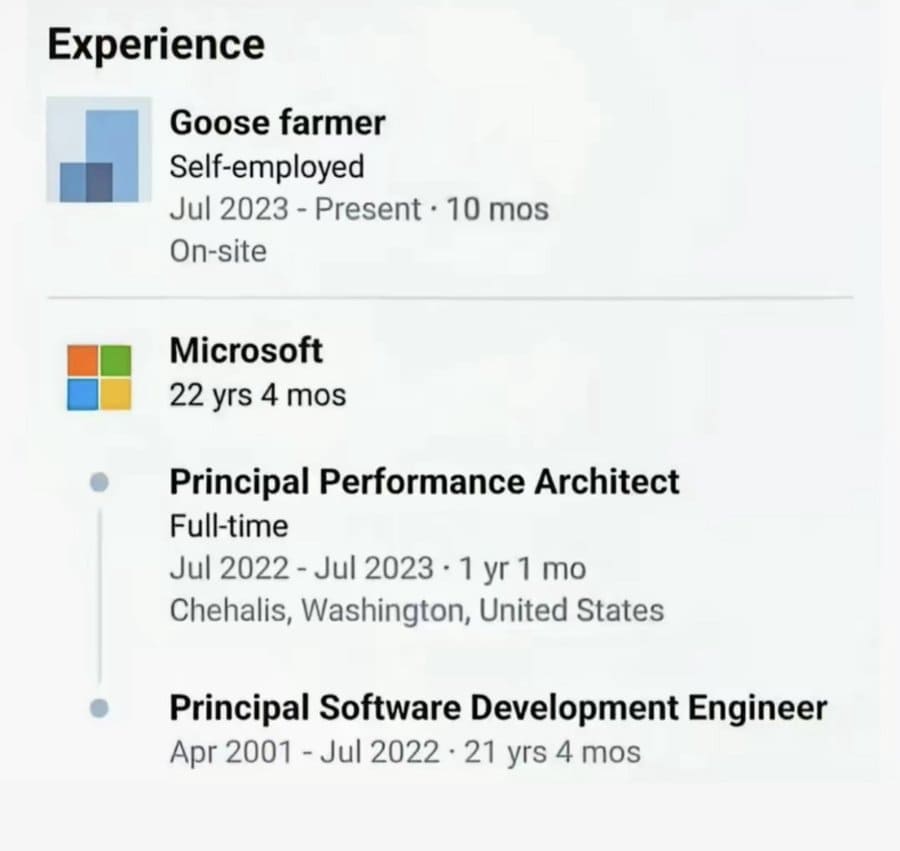Click the On-site work location text

click(218, 251)
